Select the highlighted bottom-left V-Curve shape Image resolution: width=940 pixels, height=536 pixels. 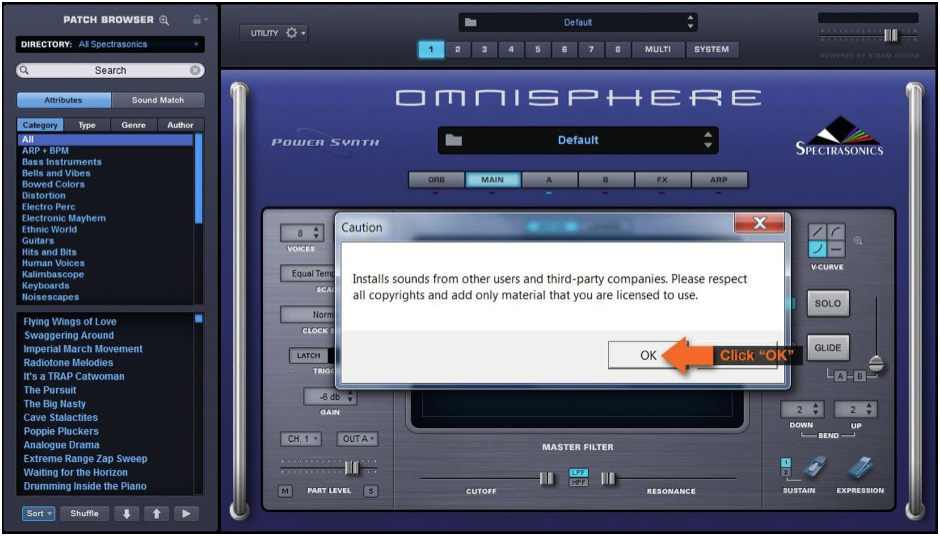pos(818,248)
